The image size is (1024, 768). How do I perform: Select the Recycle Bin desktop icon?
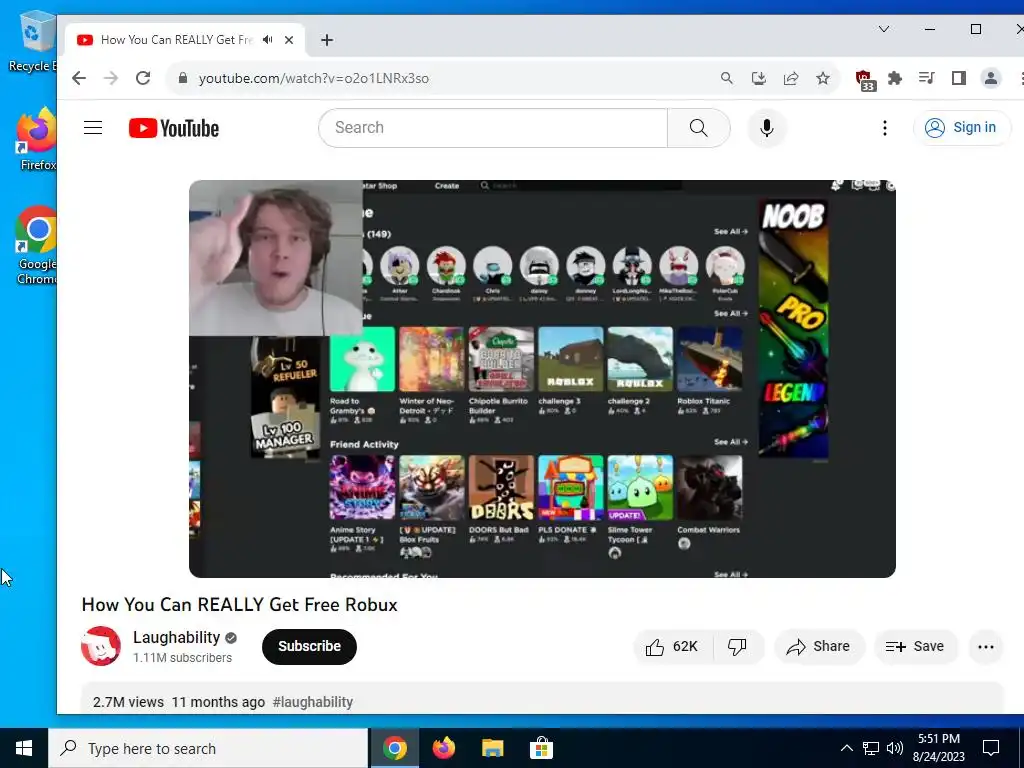[x=33, y=41]
